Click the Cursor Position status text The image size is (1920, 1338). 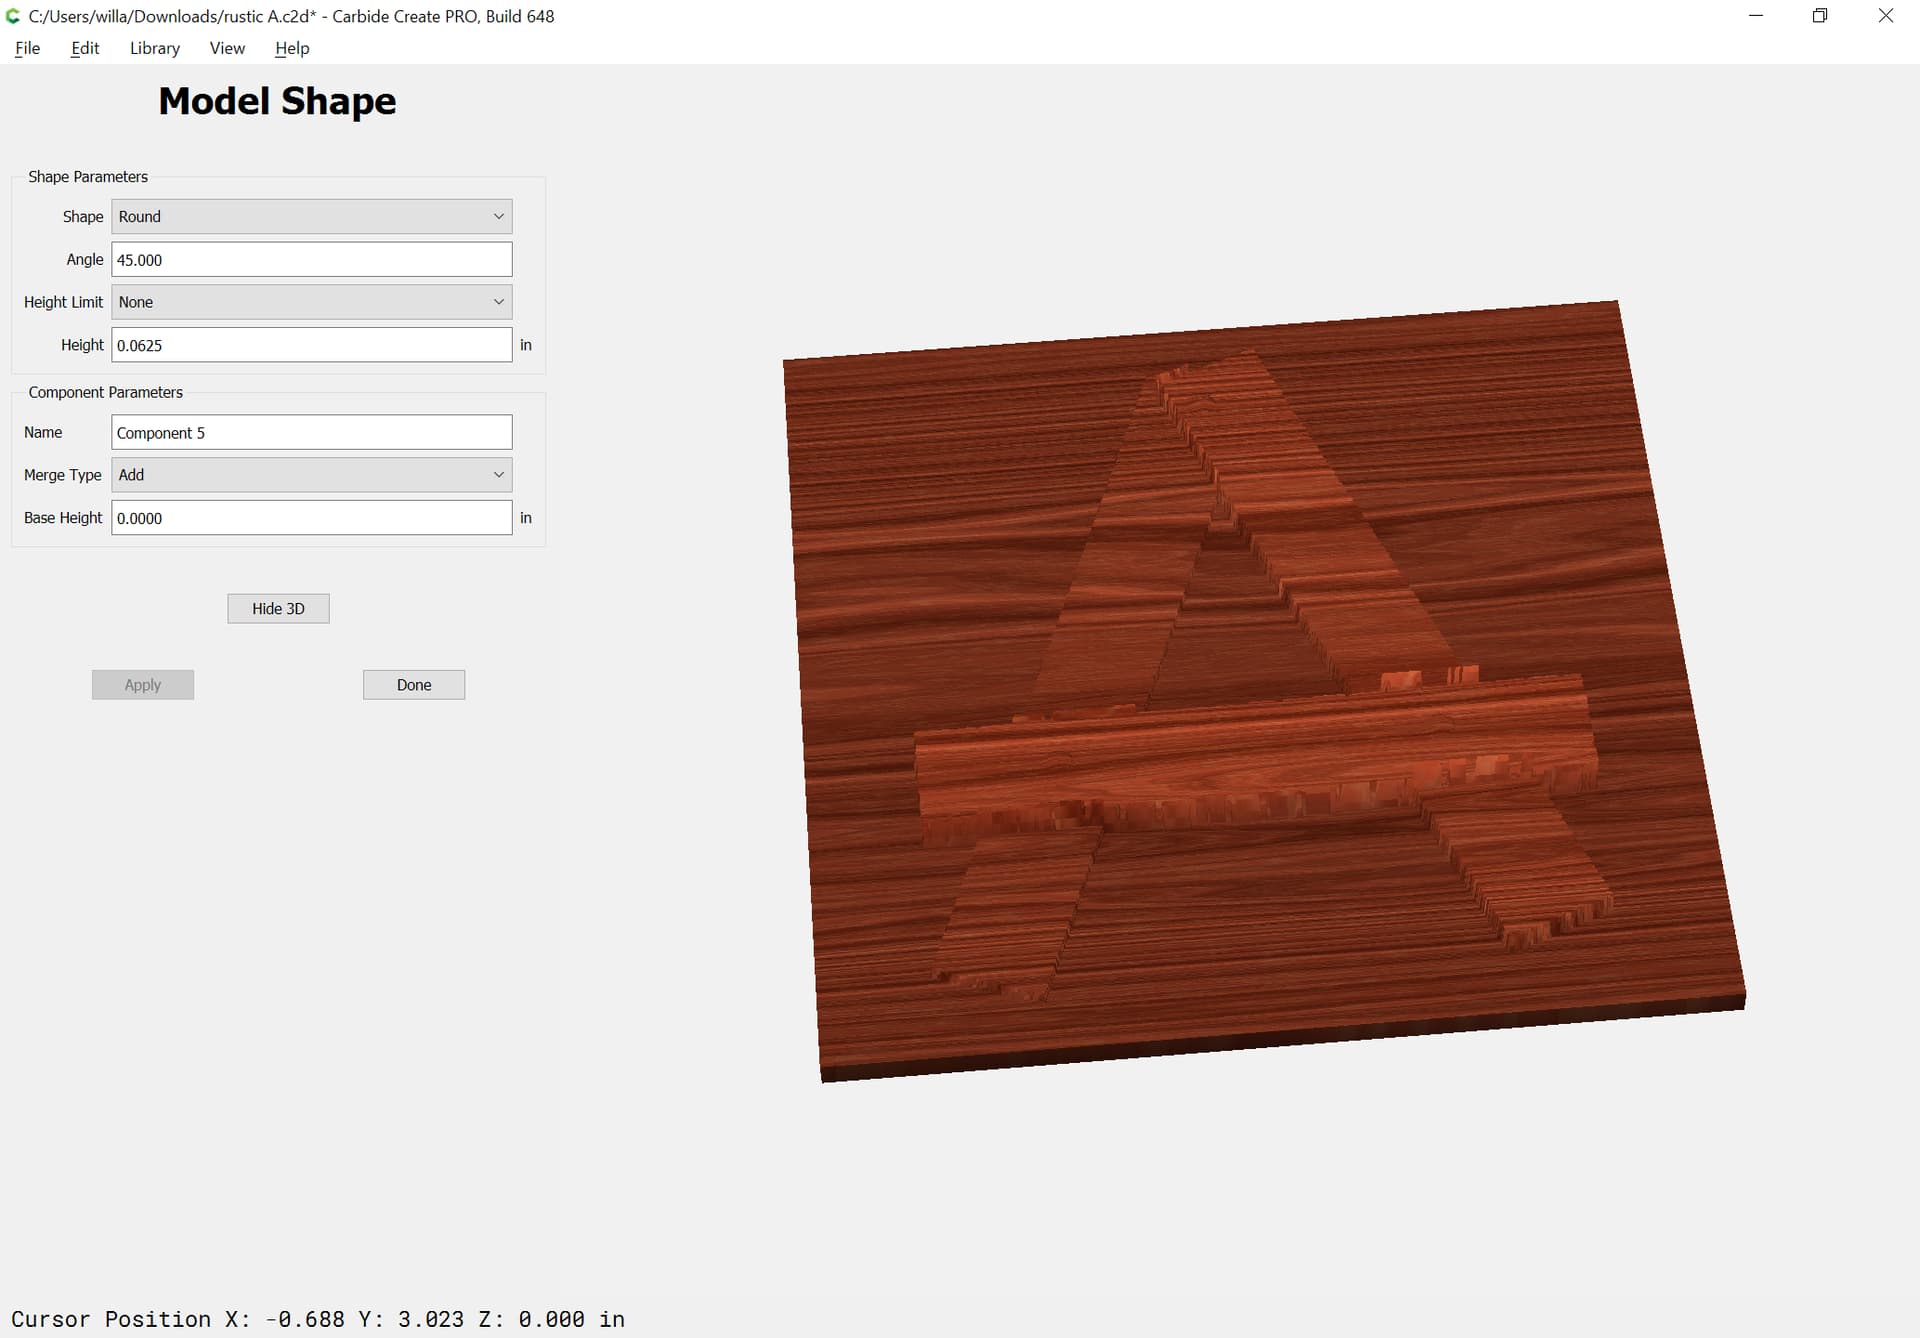[x=318, y=1319]
